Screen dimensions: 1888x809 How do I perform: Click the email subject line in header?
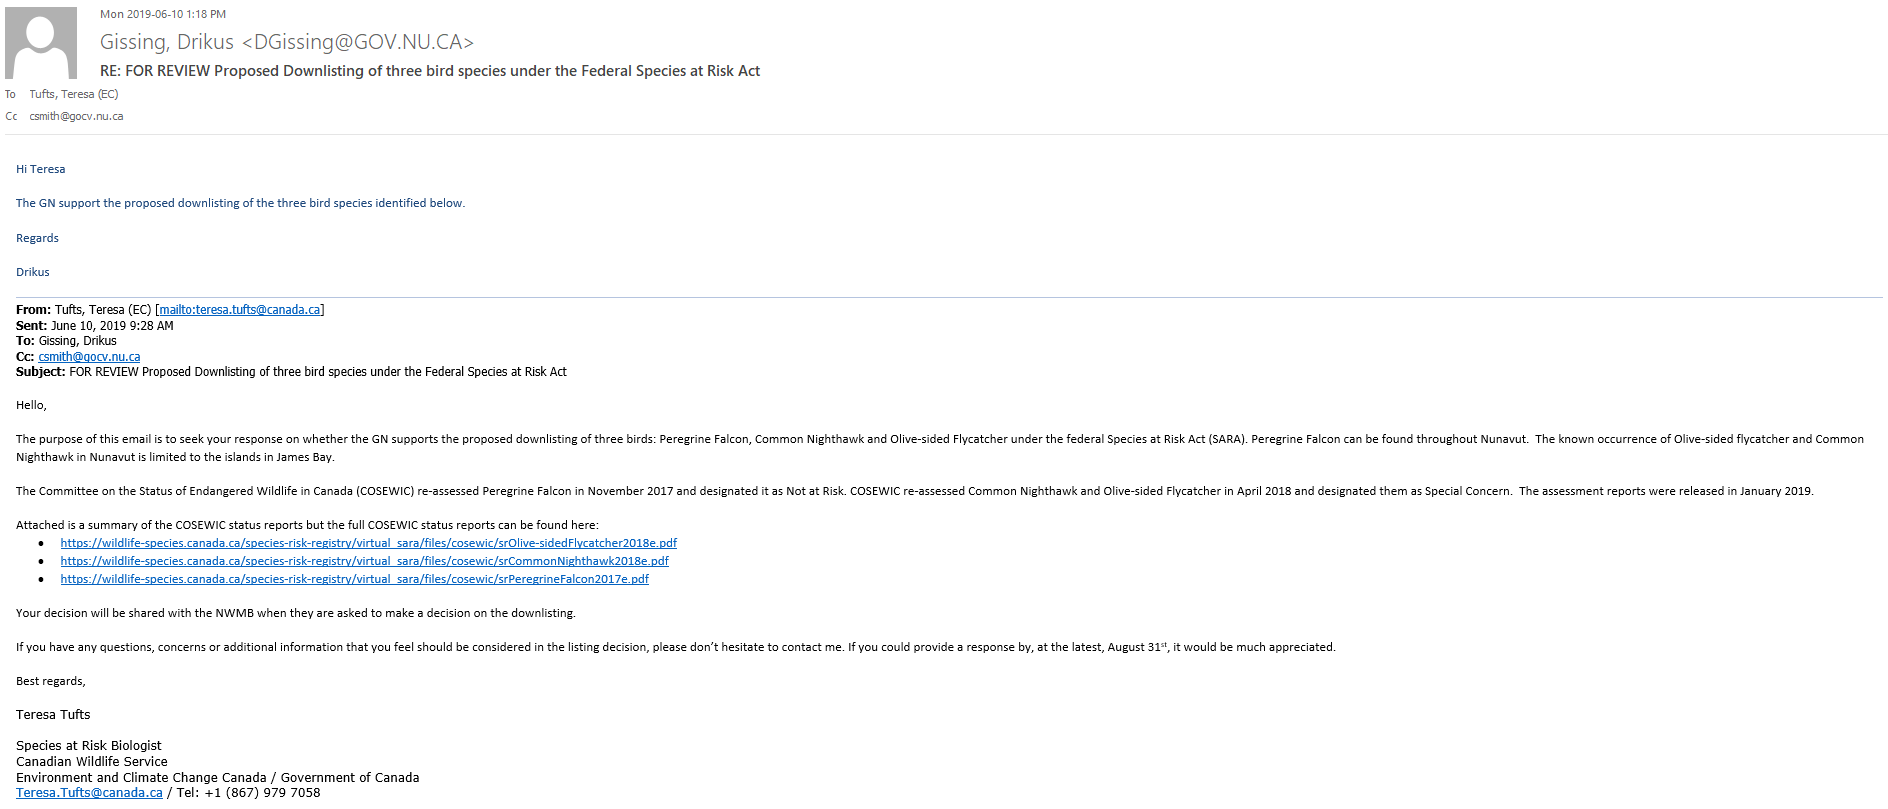(x=430, y=71)
